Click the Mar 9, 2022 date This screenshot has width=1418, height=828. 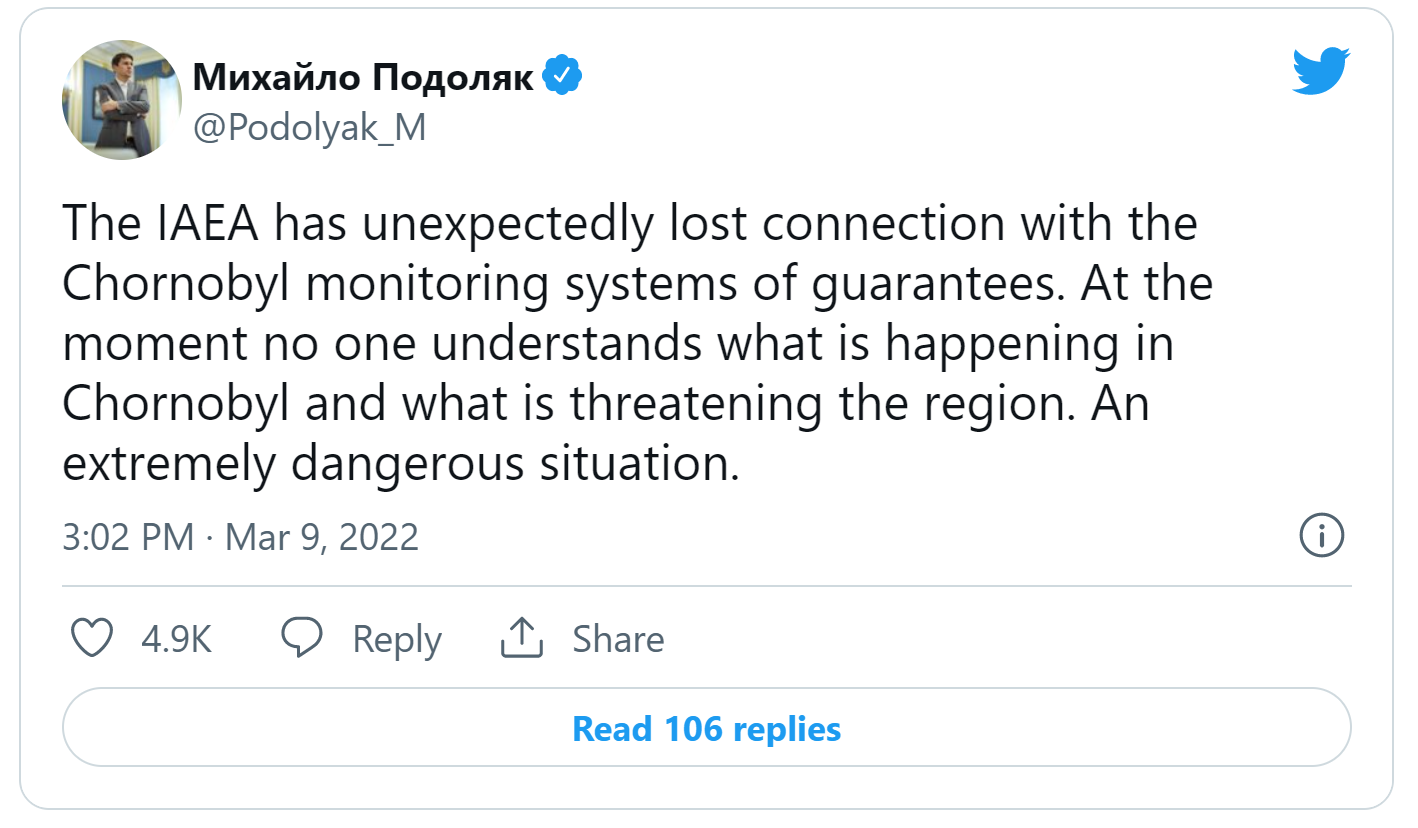coord(322,537)
